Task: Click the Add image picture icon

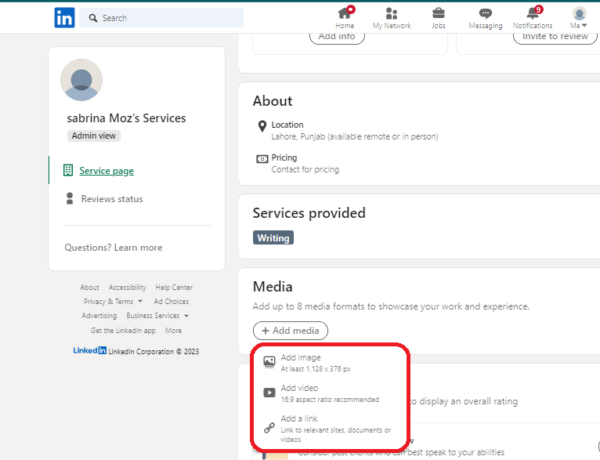Action: click(x=269, y=361)
